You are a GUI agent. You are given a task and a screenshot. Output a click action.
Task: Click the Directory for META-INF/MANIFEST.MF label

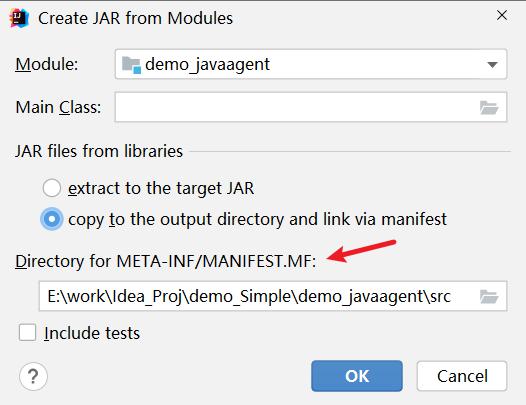tap(166, 261)
